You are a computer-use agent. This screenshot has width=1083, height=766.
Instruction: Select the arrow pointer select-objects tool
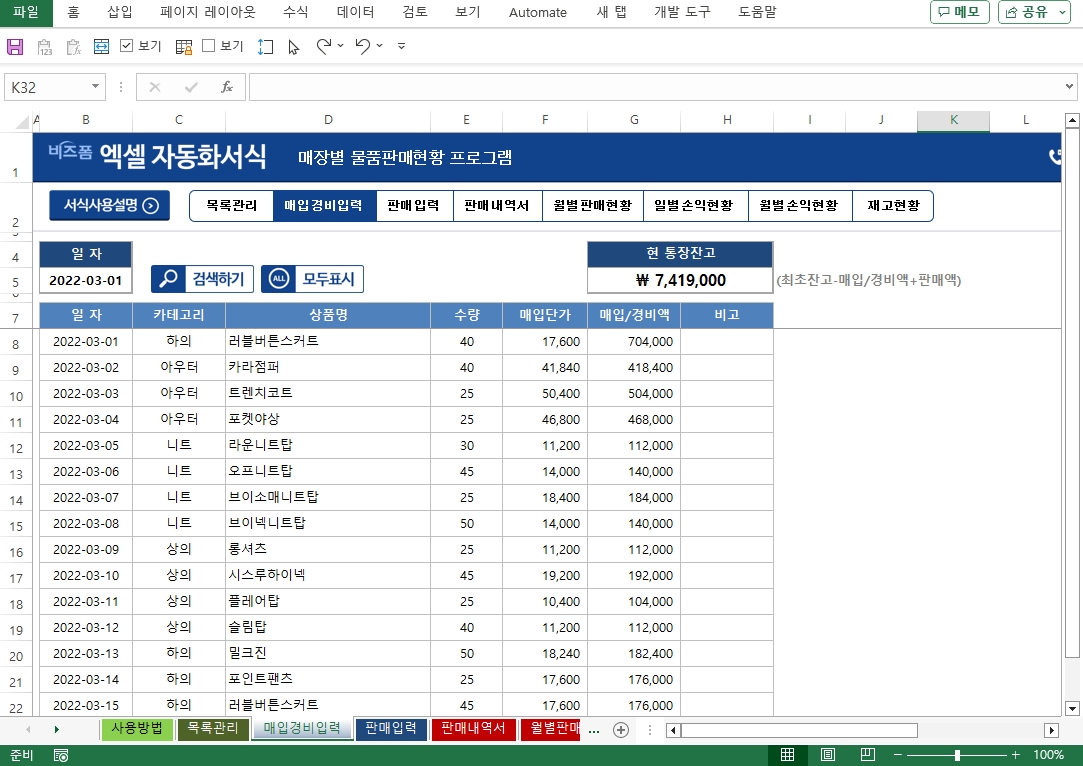point(293,46)
